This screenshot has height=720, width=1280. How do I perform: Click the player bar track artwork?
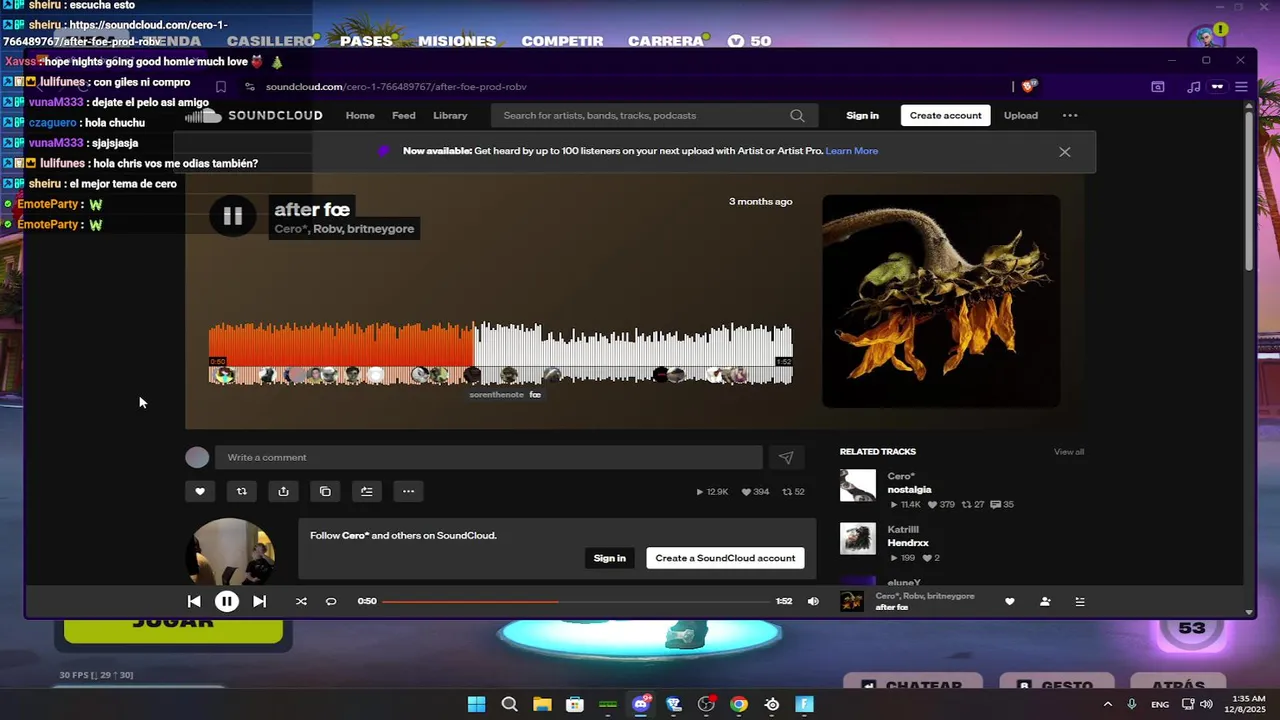coord(852,601)
